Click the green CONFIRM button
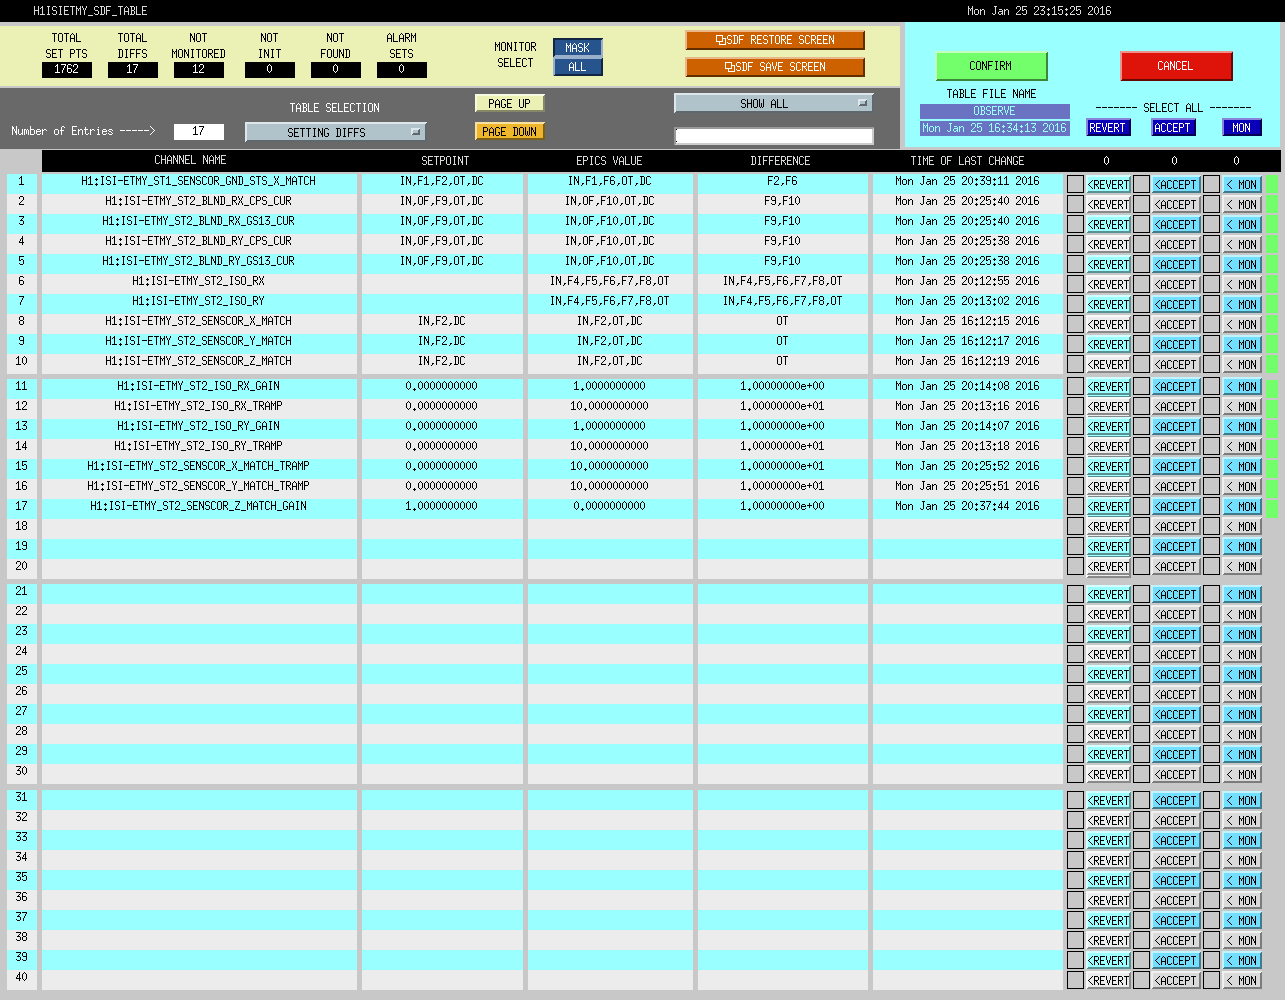 pos(991,66)
